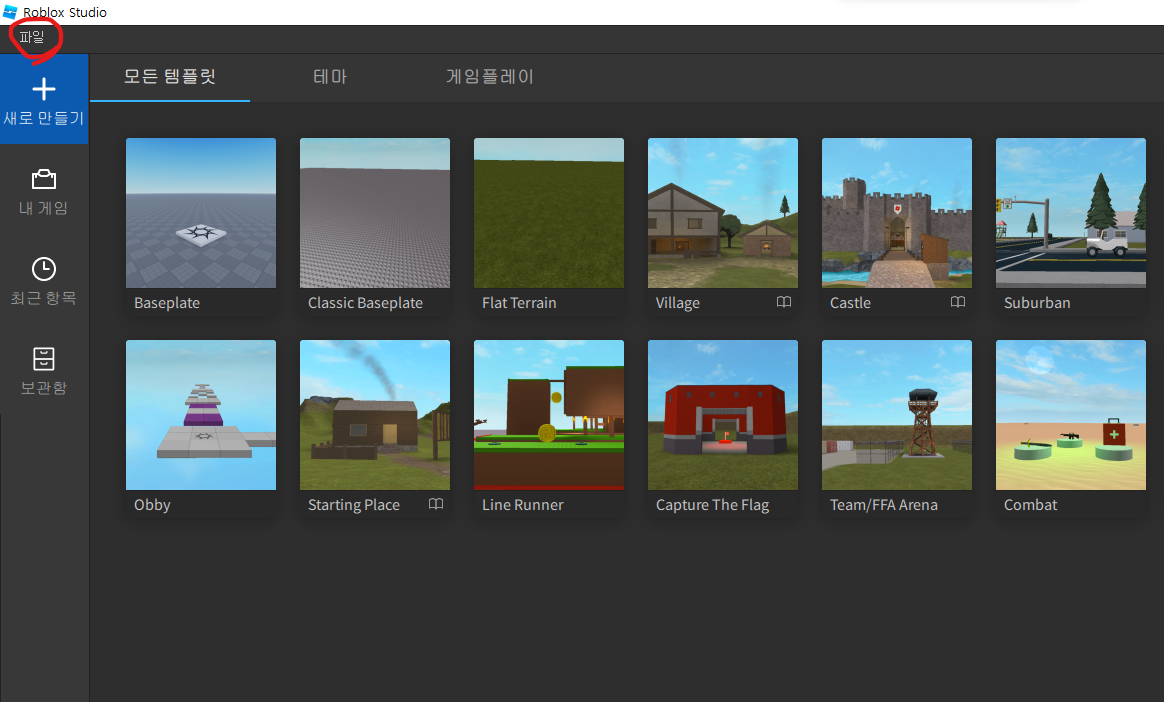Select the Village template thumbnail
Screen dimensions: 1164x702
pyautogui.click(x=723, y=213)
